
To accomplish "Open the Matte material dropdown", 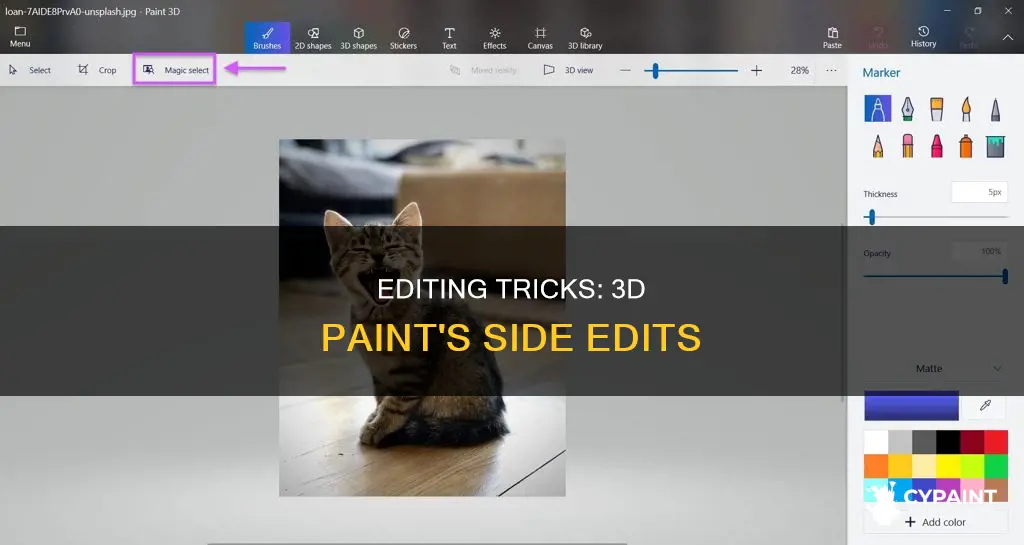I will [x=935, y=369].
